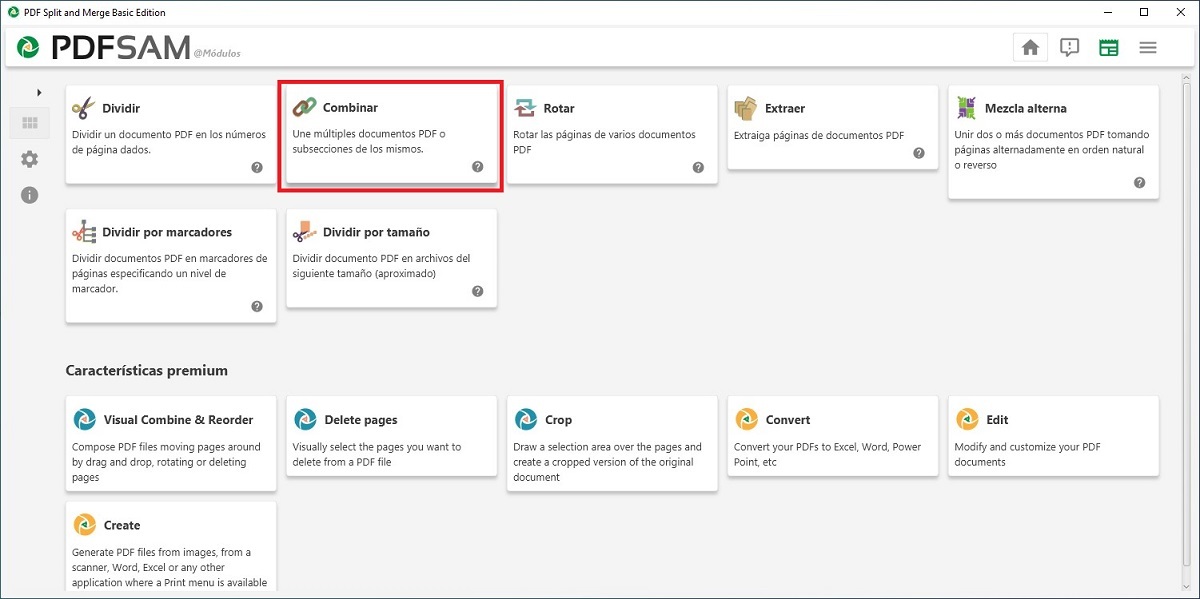Open the hamburger menu in header

(x=1148, y=47)
